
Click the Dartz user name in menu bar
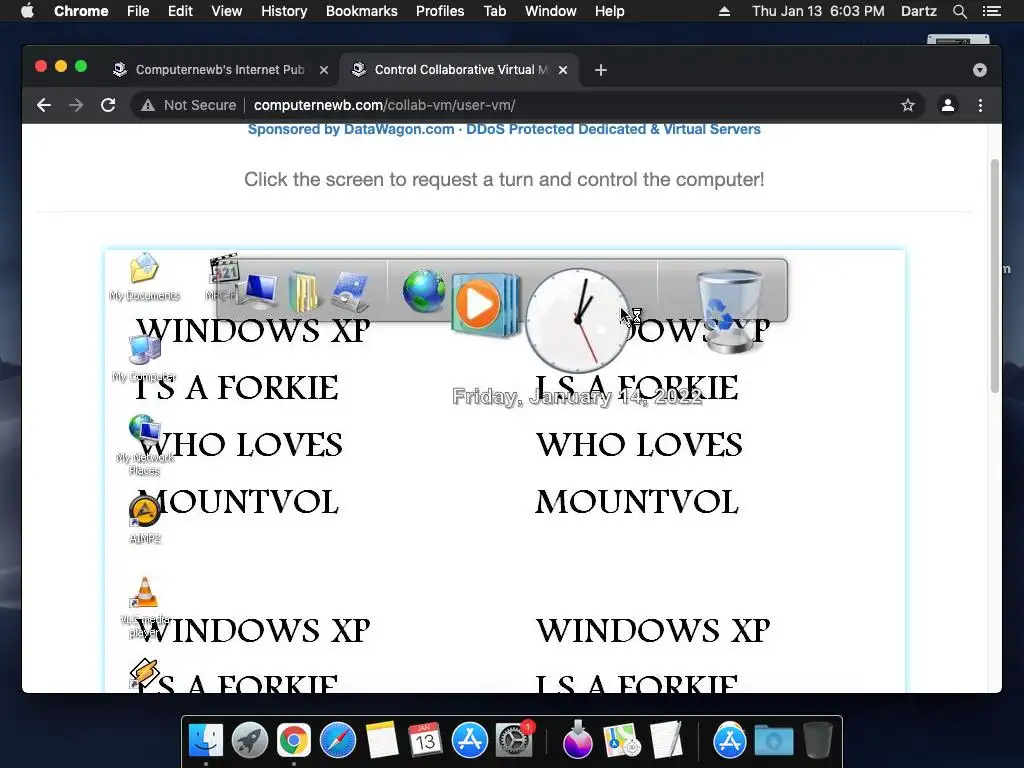[x=918, y=11]
